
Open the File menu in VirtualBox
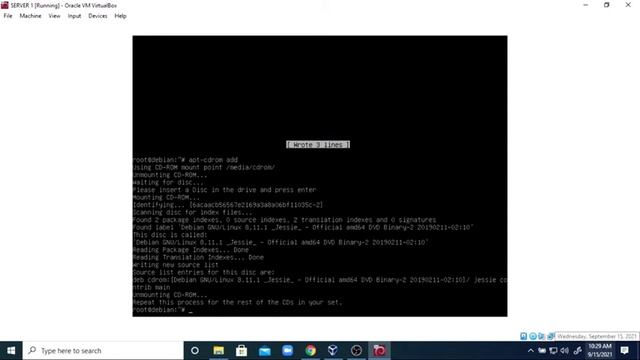[8, 16]
